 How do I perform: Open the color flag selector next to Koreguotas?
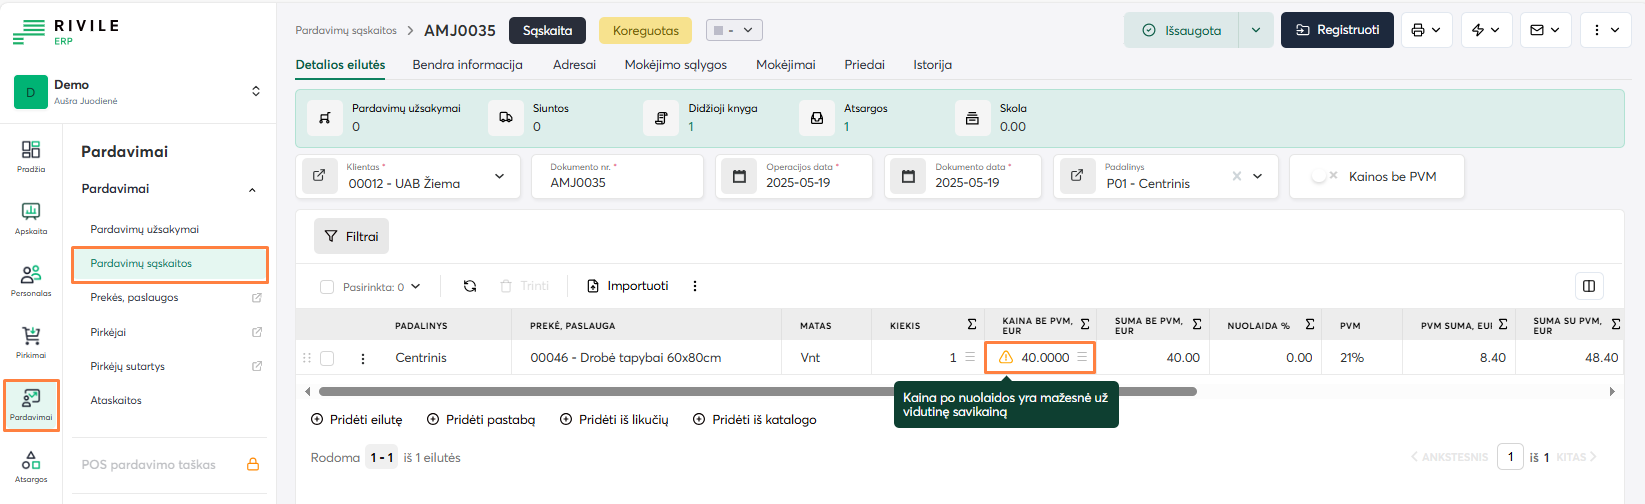click(x=734, y=30)
